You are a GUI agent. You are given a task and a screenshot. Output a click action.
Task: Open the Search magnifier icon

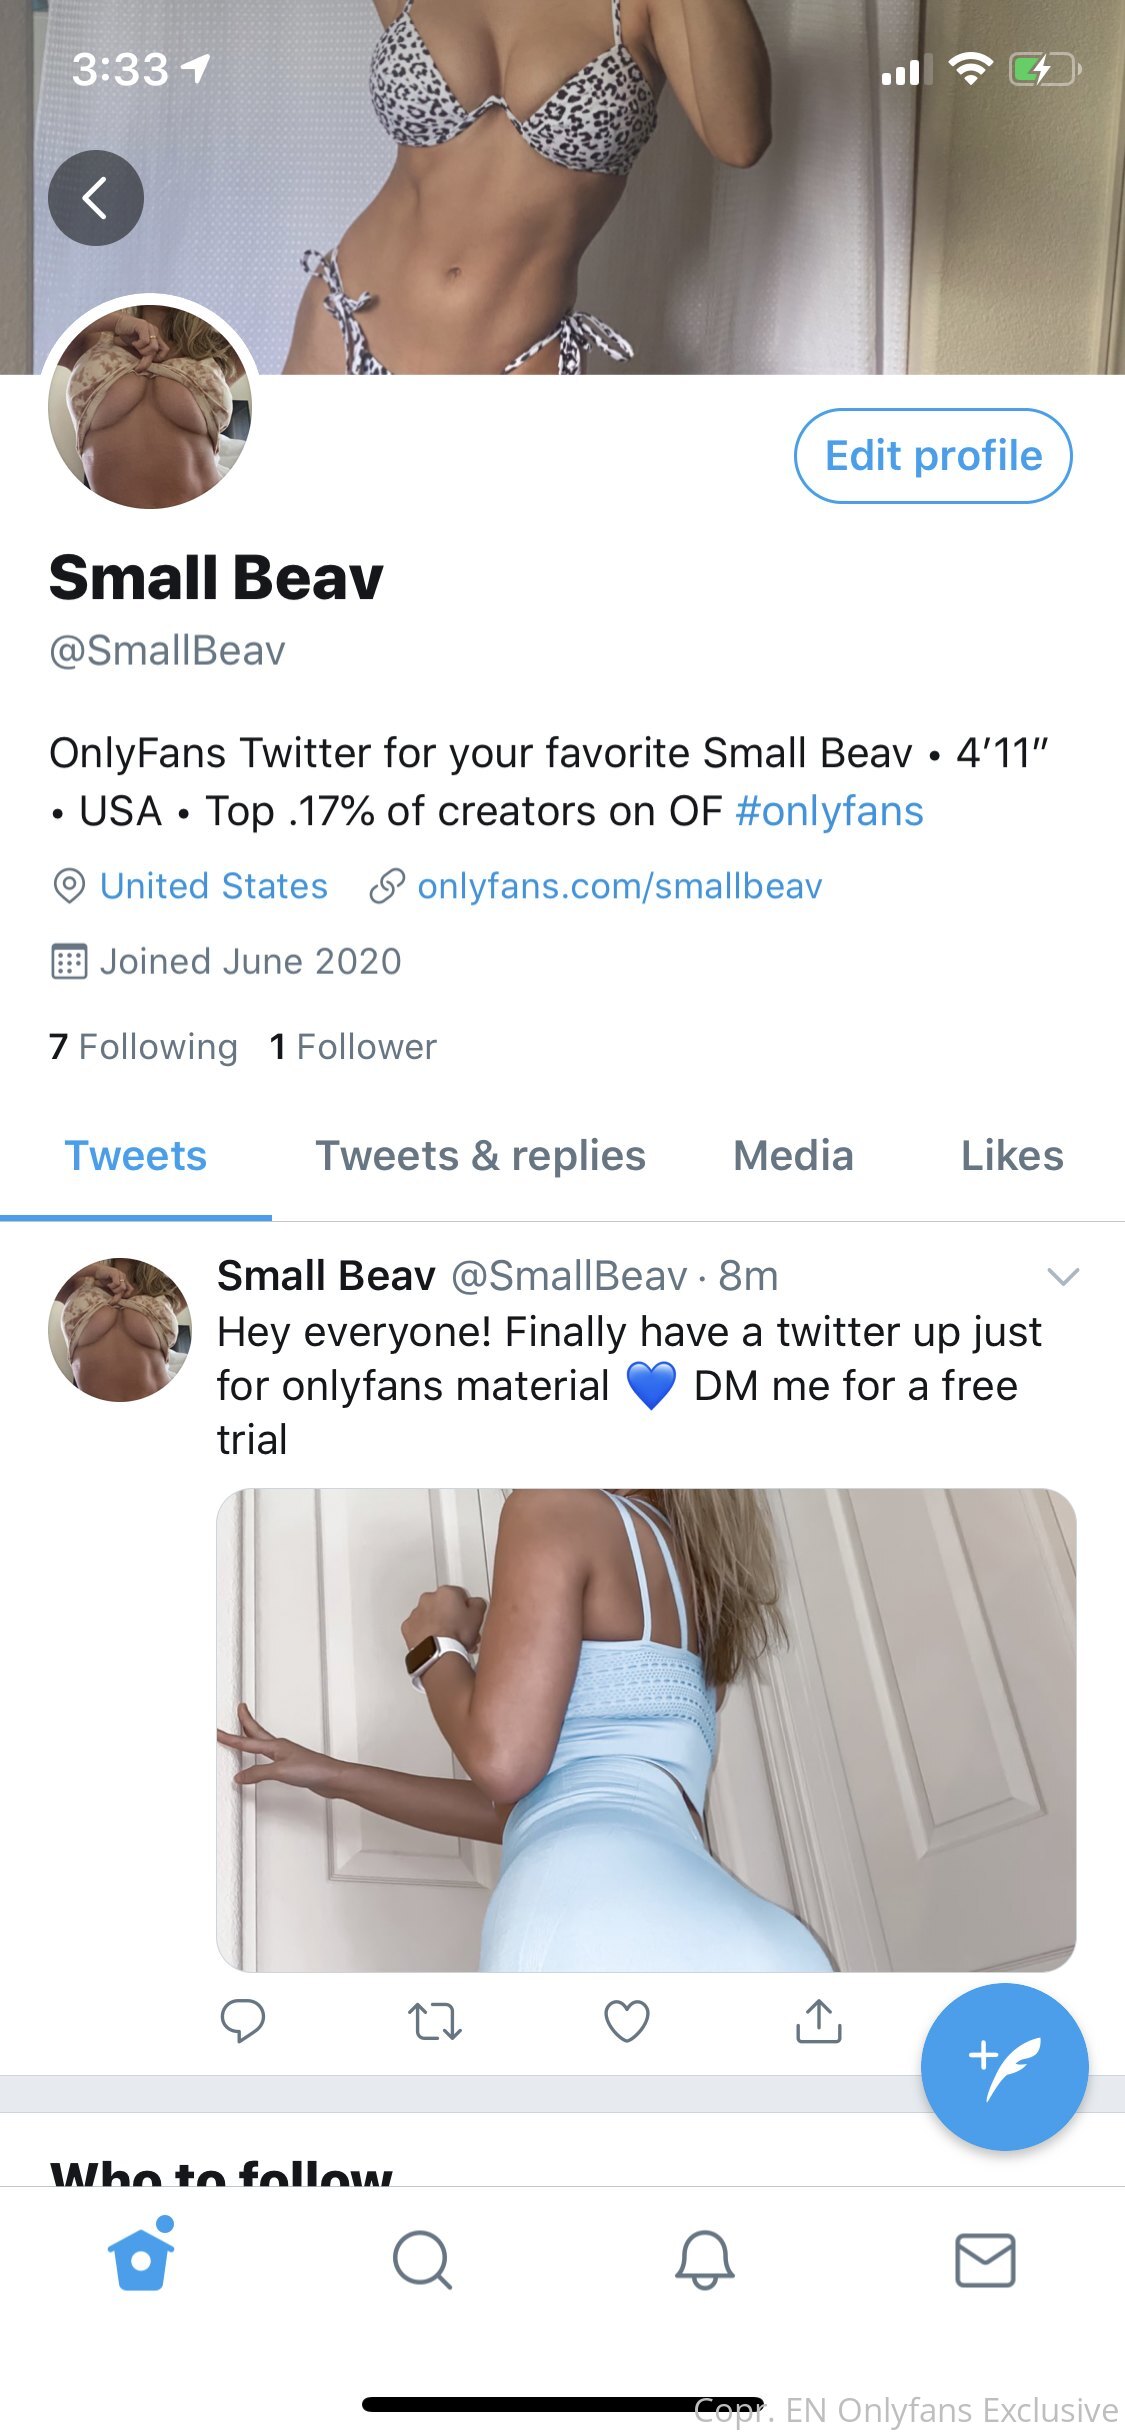[x=422, y=2260]
